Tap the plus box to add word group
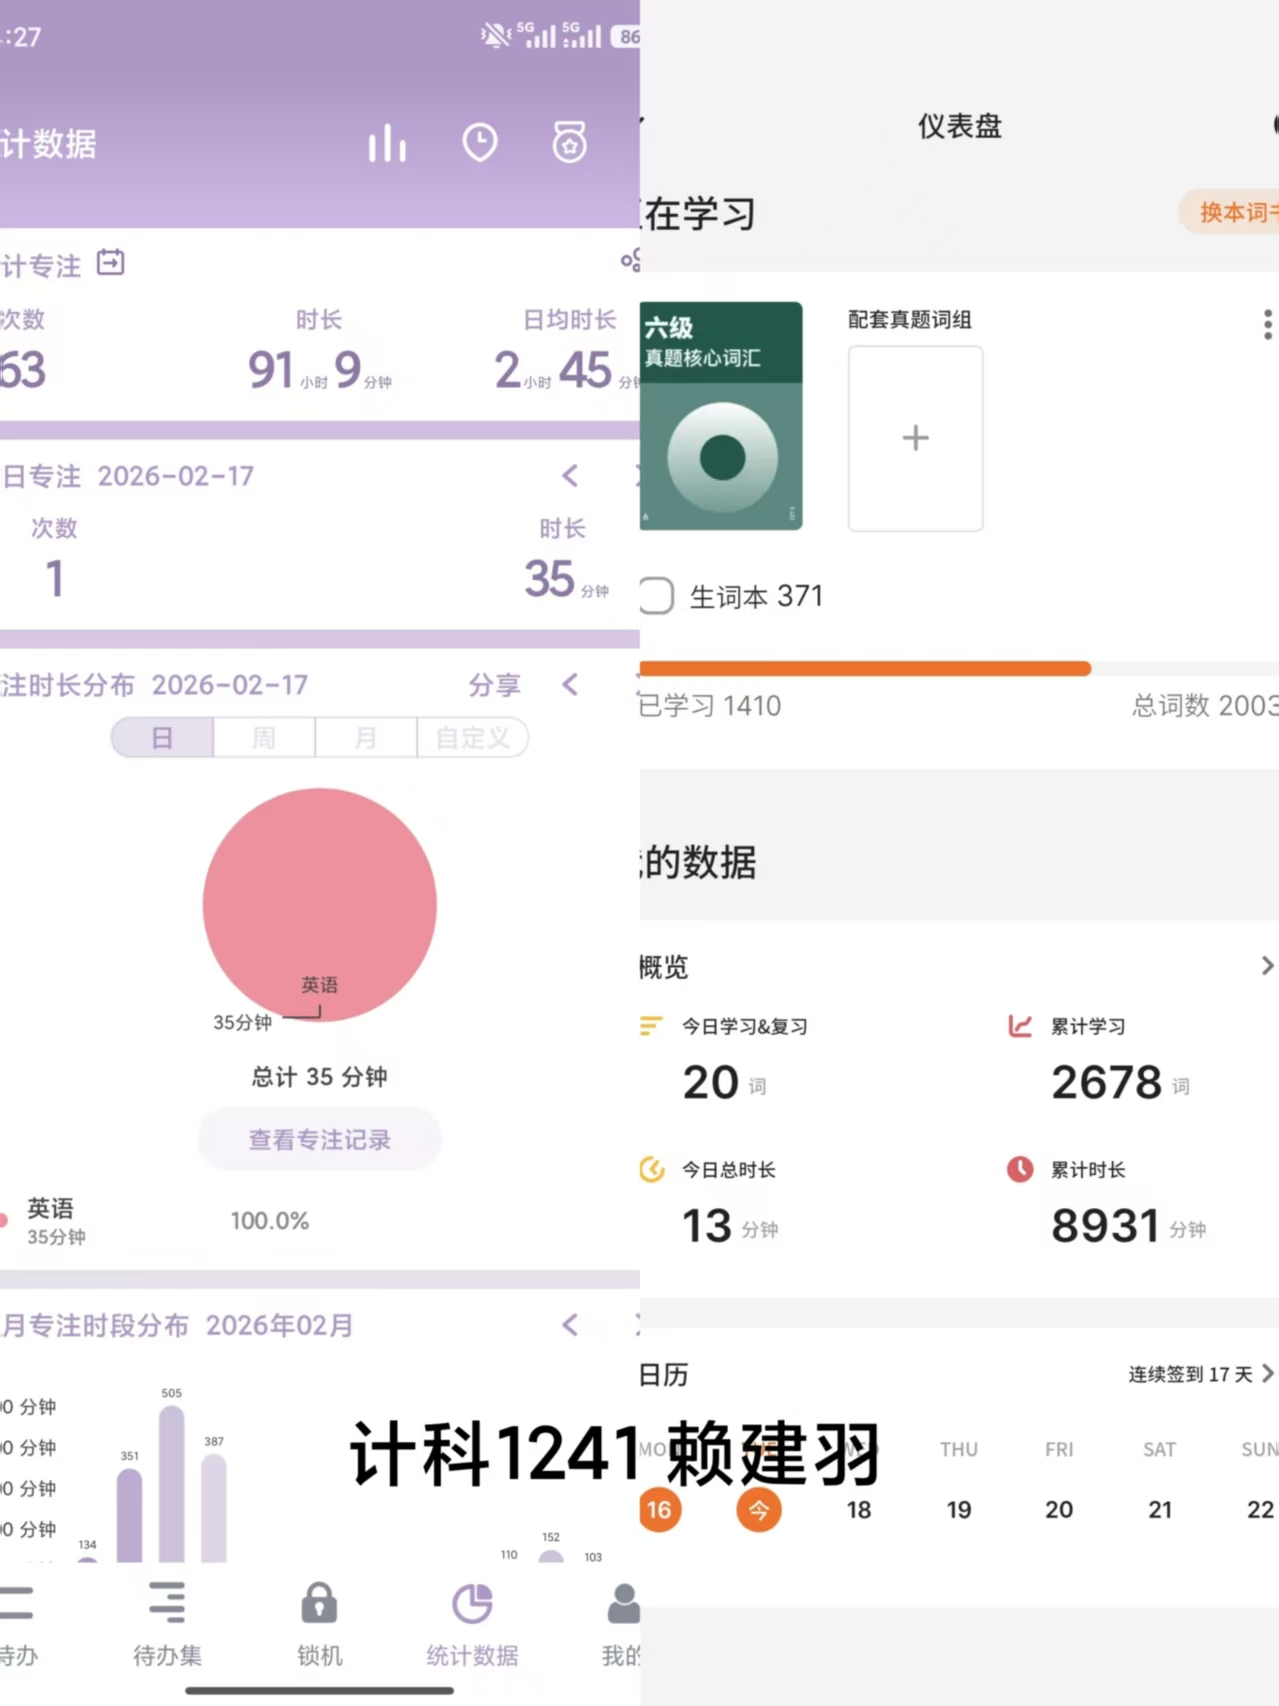 coord(915,438)
